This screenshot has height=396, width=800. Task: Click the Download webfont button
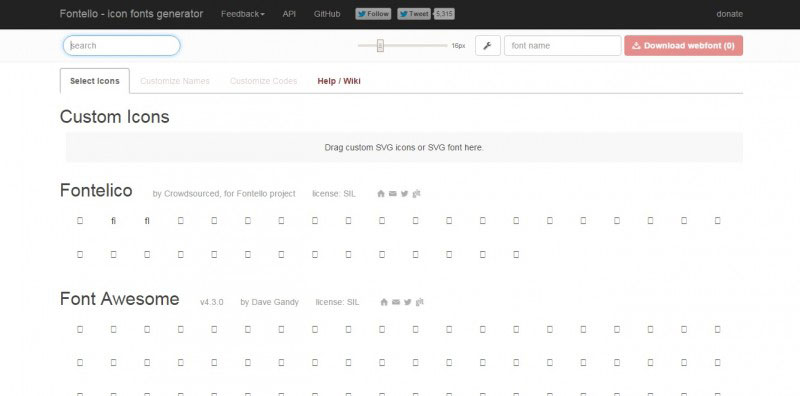coord(684,45)
